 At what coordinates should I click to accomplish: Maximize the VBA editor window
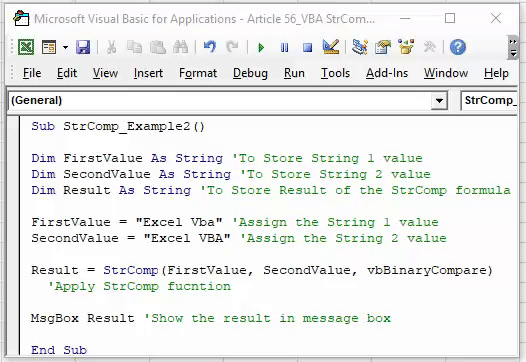tap(450, 18)
